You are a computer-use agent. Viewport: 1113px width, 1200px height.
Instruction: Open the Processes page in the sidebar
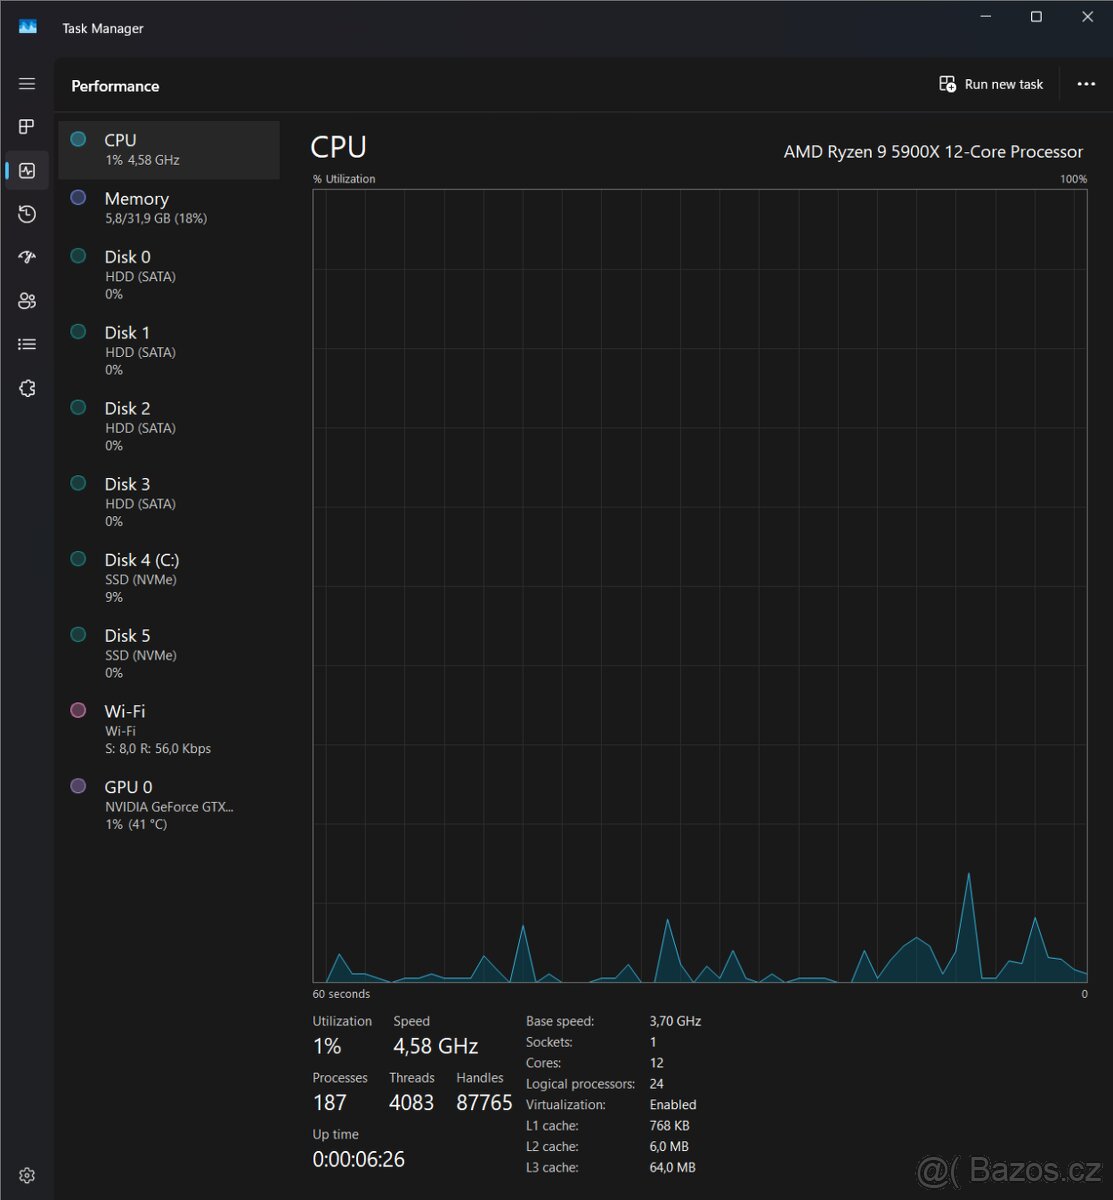point(26,126)
